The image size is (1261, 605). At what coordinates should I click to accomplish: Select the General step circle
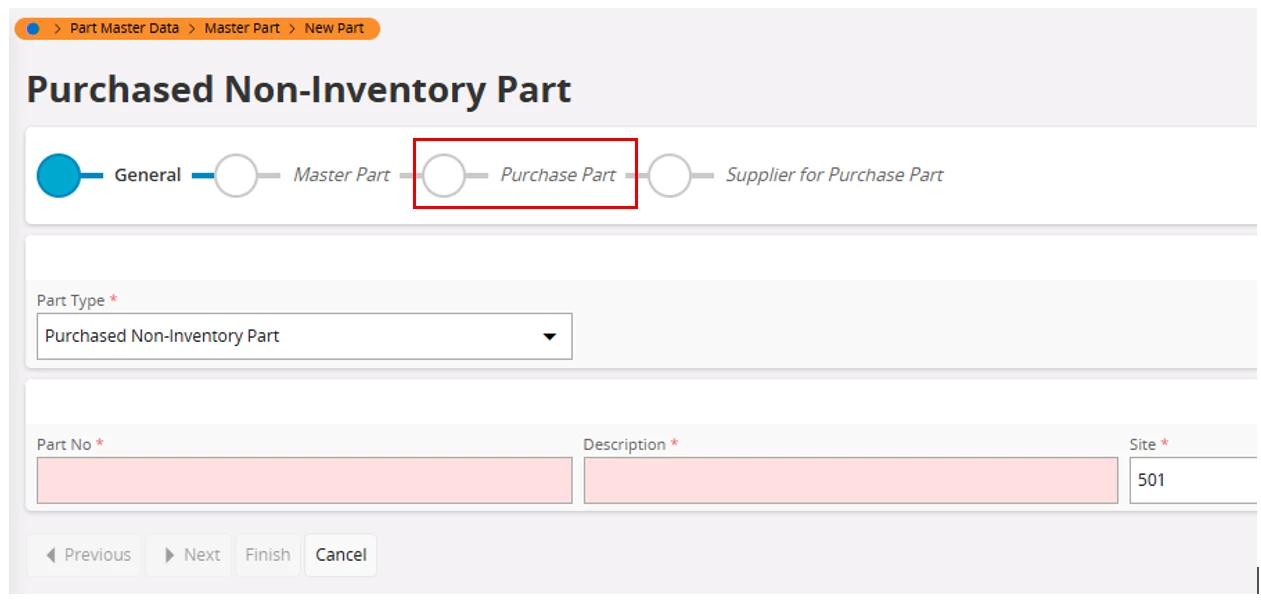click(59, 175)
